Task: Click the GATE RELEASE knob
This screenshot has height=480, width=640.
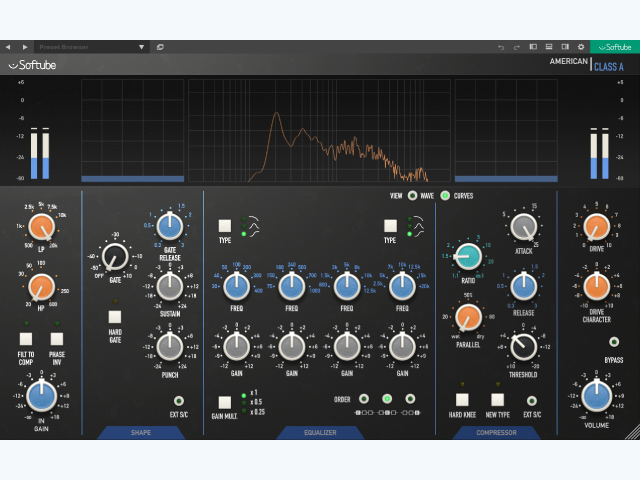Action: tap(170, 226)
